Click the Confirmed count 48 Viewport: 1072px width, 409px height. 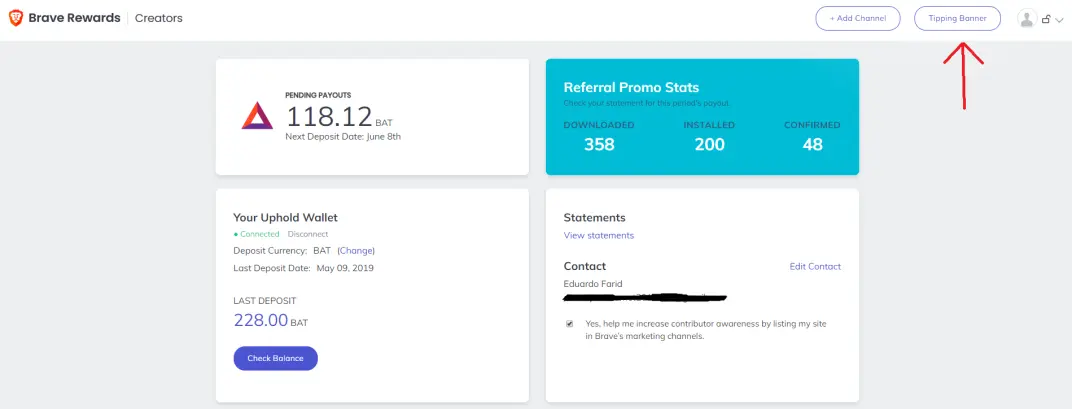tap(812, 144)
